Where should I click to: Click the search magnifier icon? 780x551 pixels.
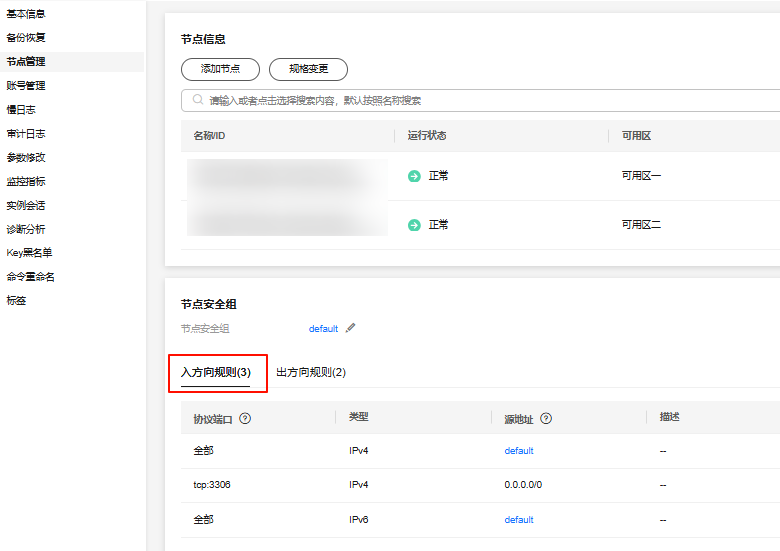pos(195,101)
